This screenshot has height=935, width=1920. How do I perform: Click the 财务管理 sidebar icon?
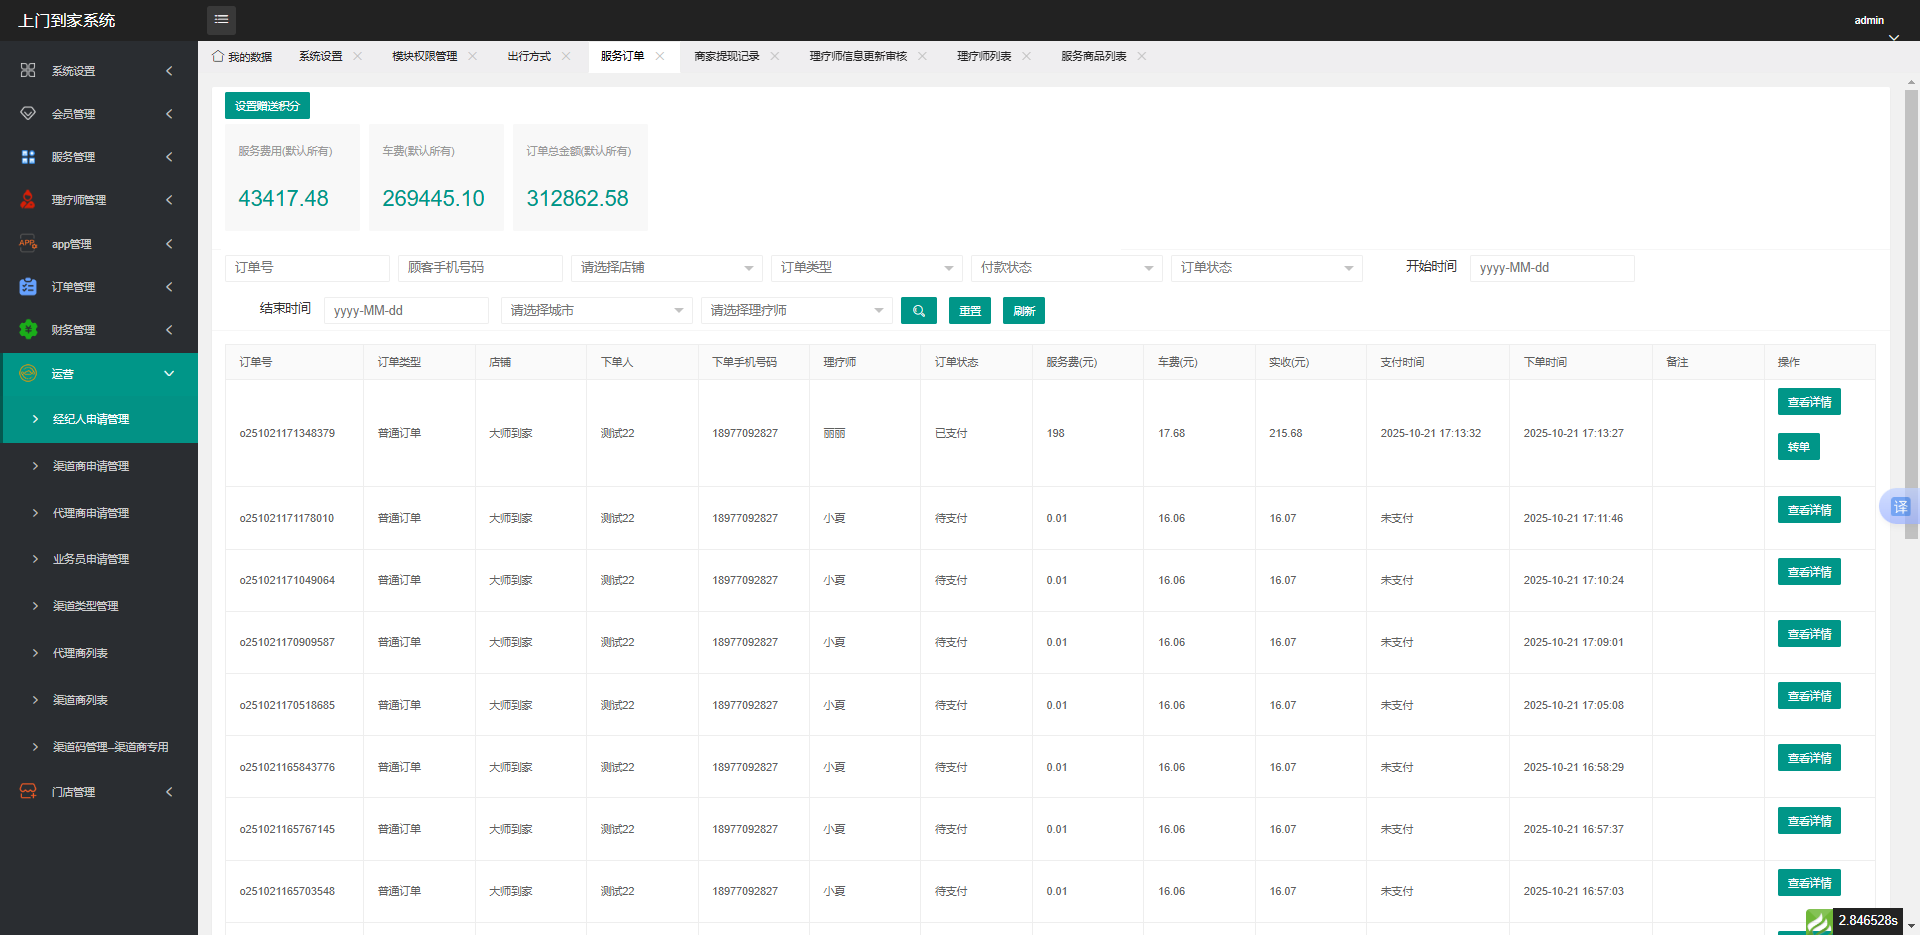click(x=28, y=330)
